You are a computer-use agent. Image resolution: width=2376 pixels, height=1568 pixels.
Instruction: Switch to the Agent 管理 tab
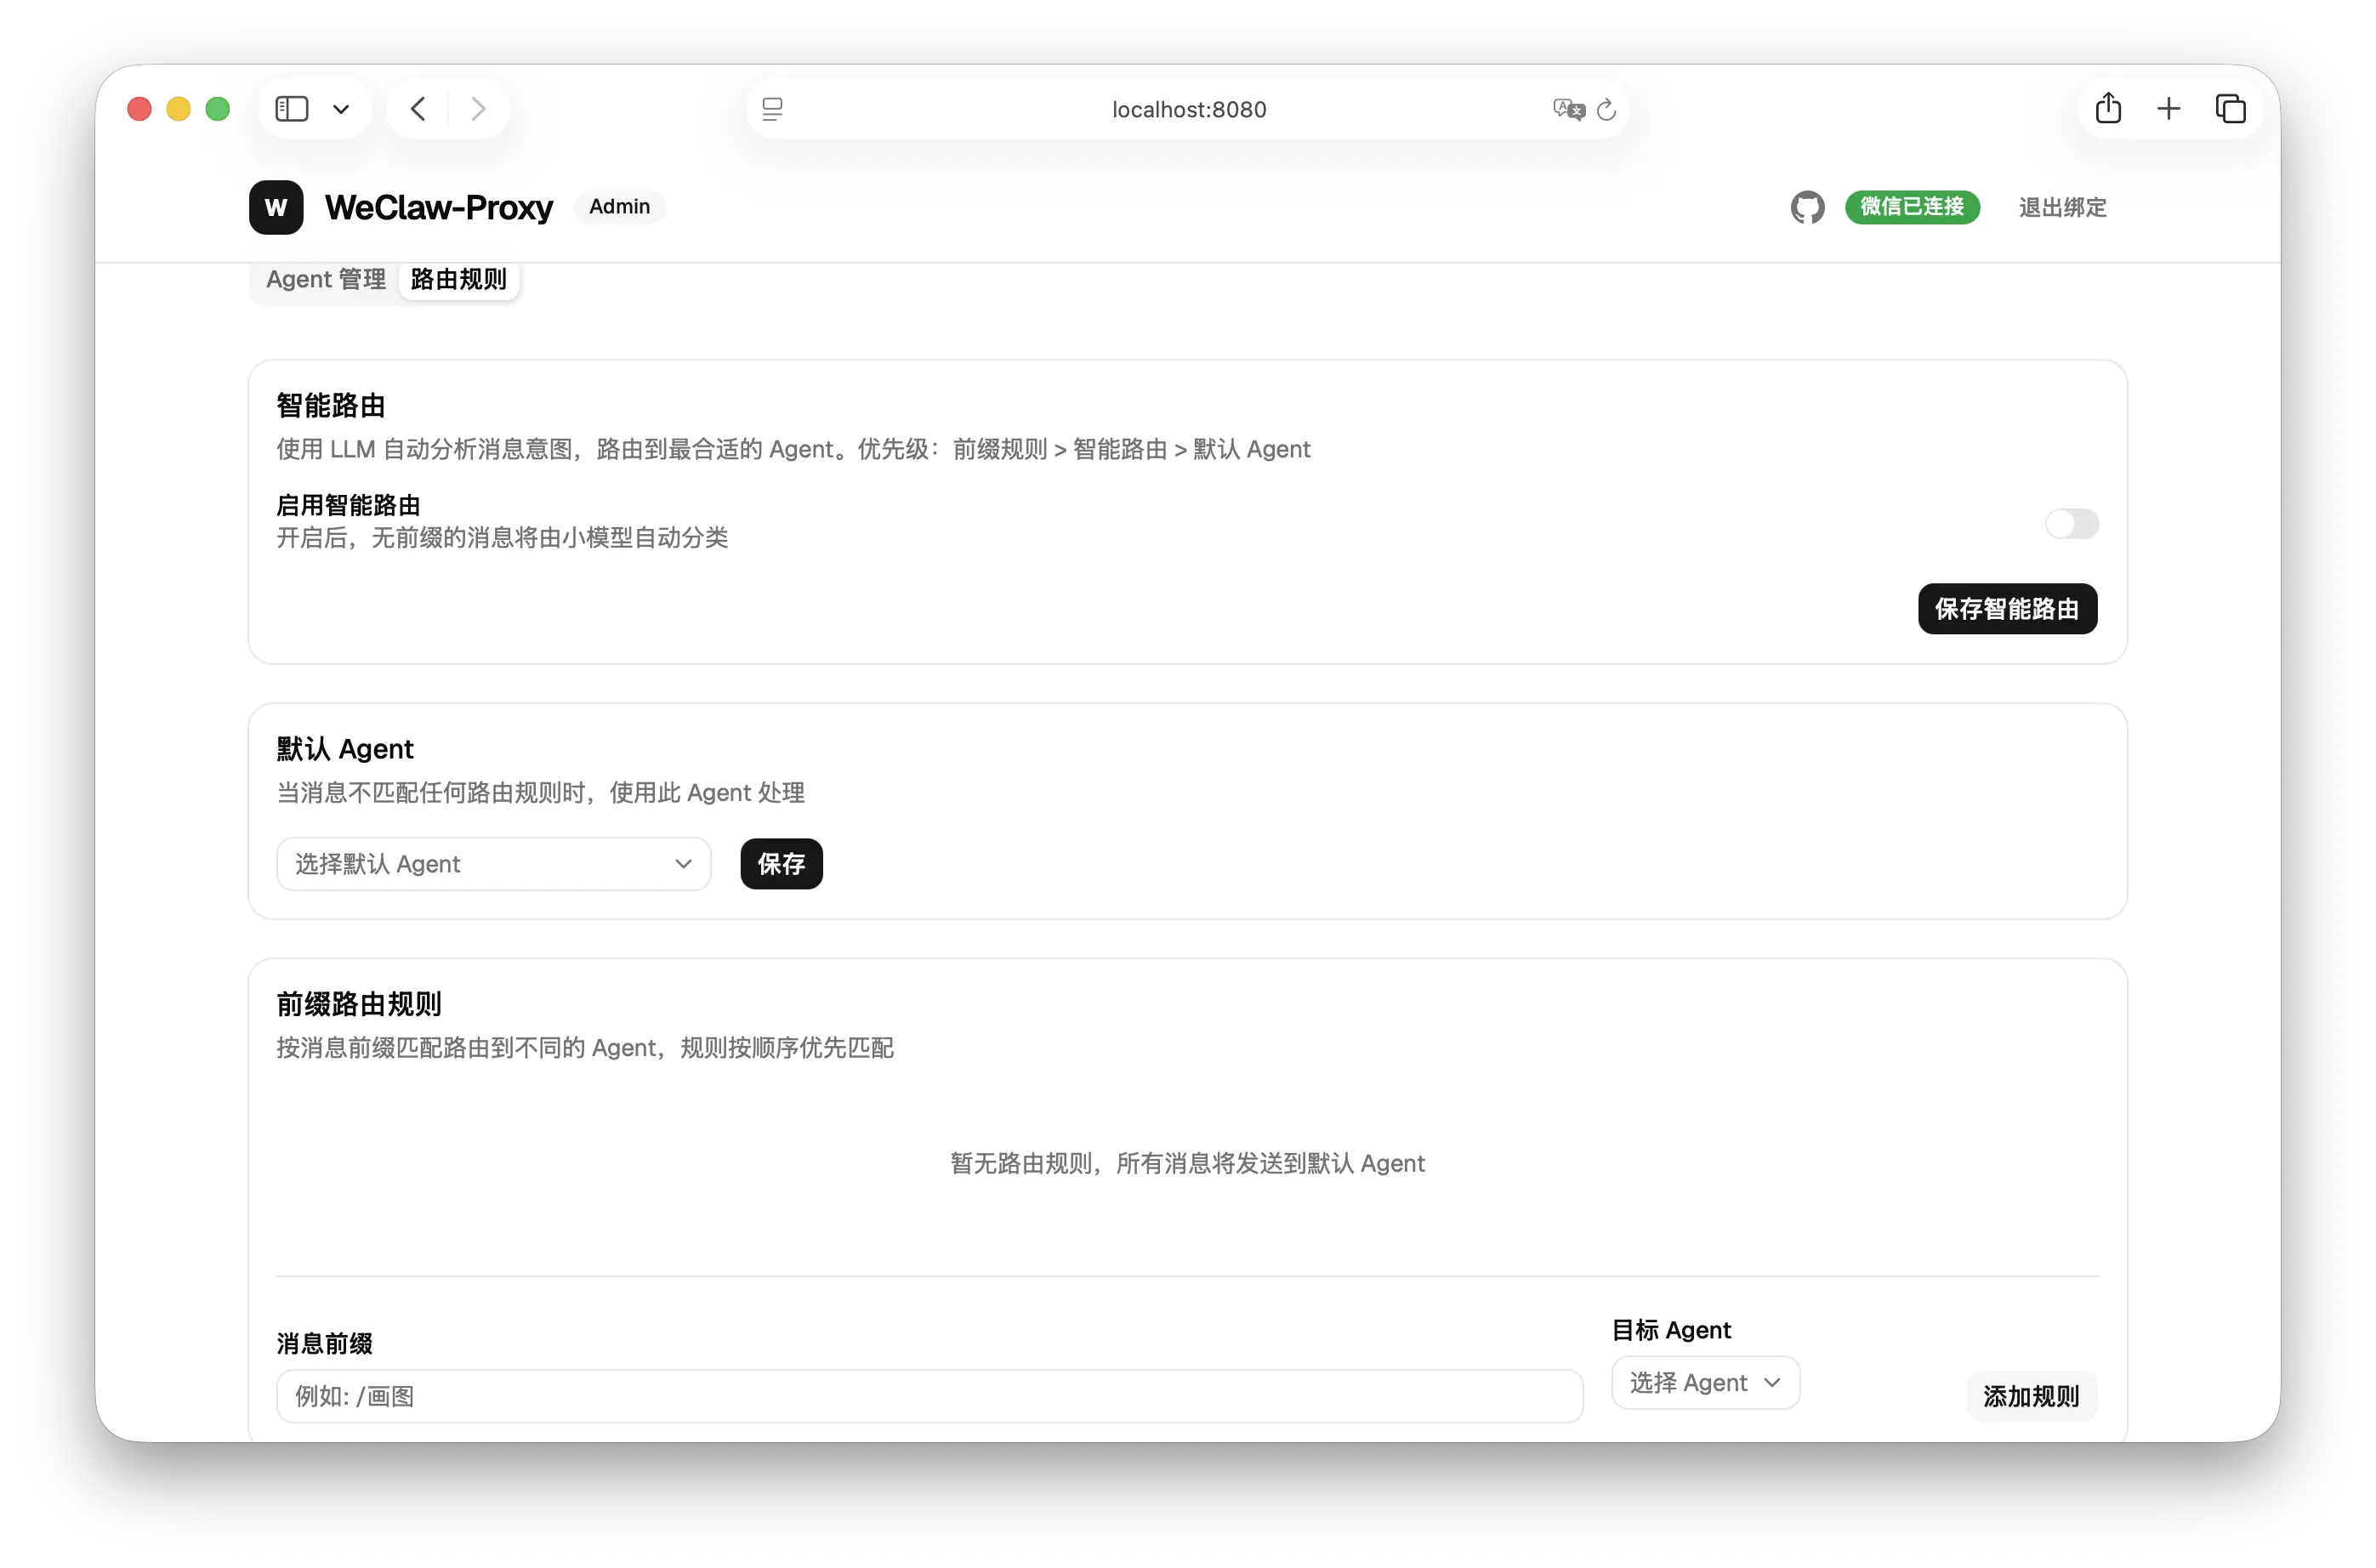point(326,279)
